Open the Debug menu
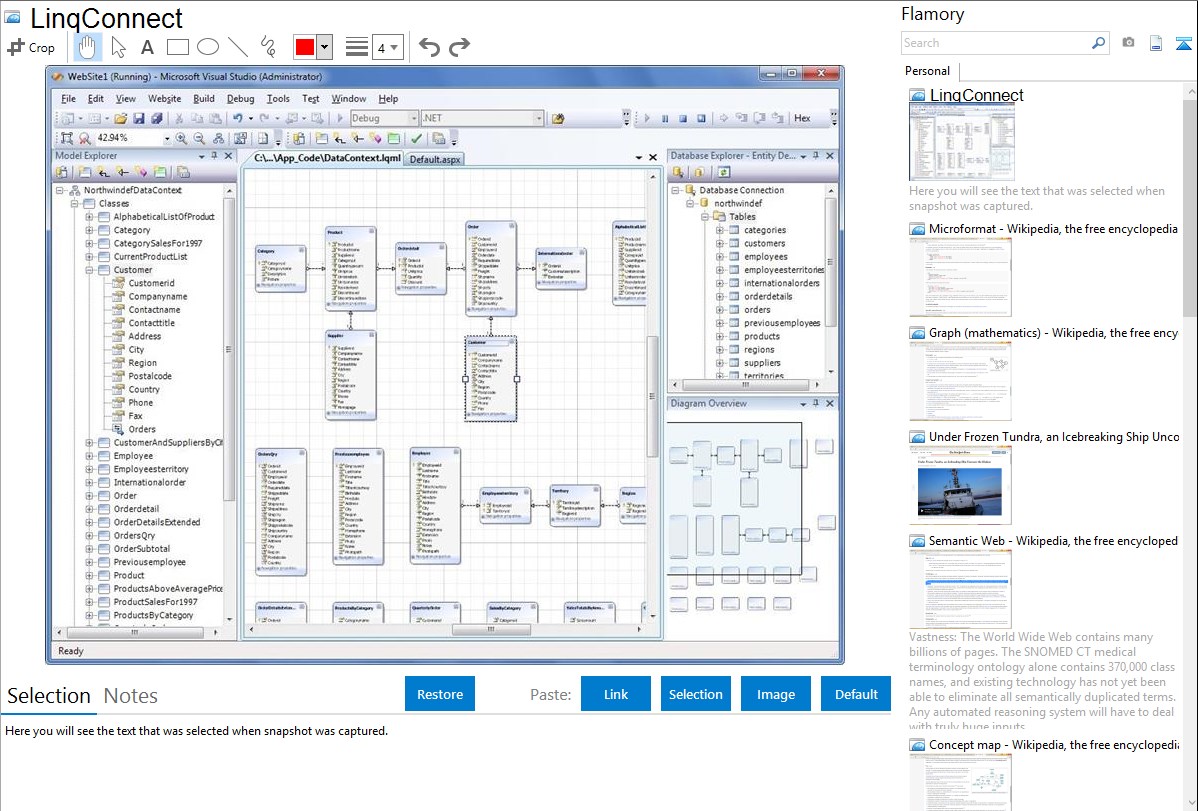 (x=241, y=99)
